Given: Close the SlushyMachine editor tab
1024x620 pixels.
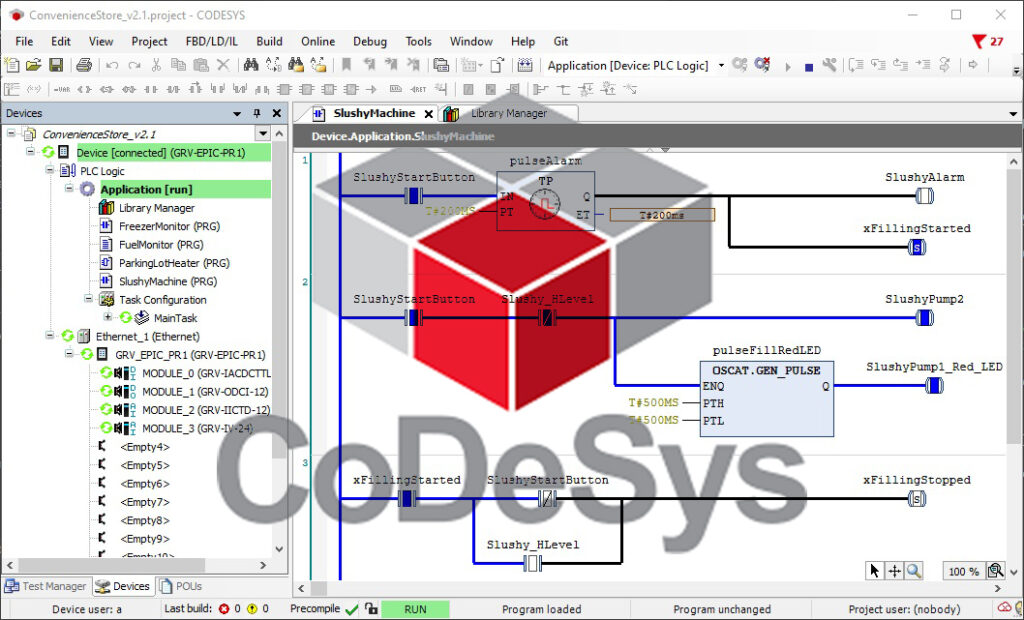Looking at the screenshot, I should 428,114.
